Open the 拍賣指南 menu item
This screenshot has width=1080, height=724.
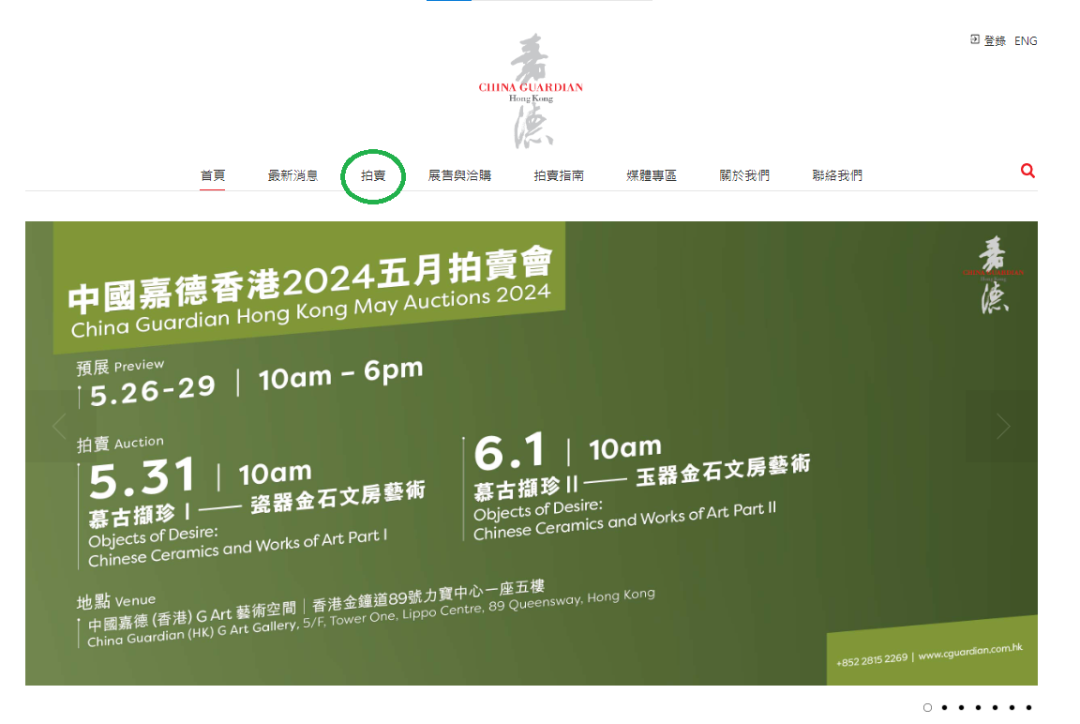[x=559, y=176]
